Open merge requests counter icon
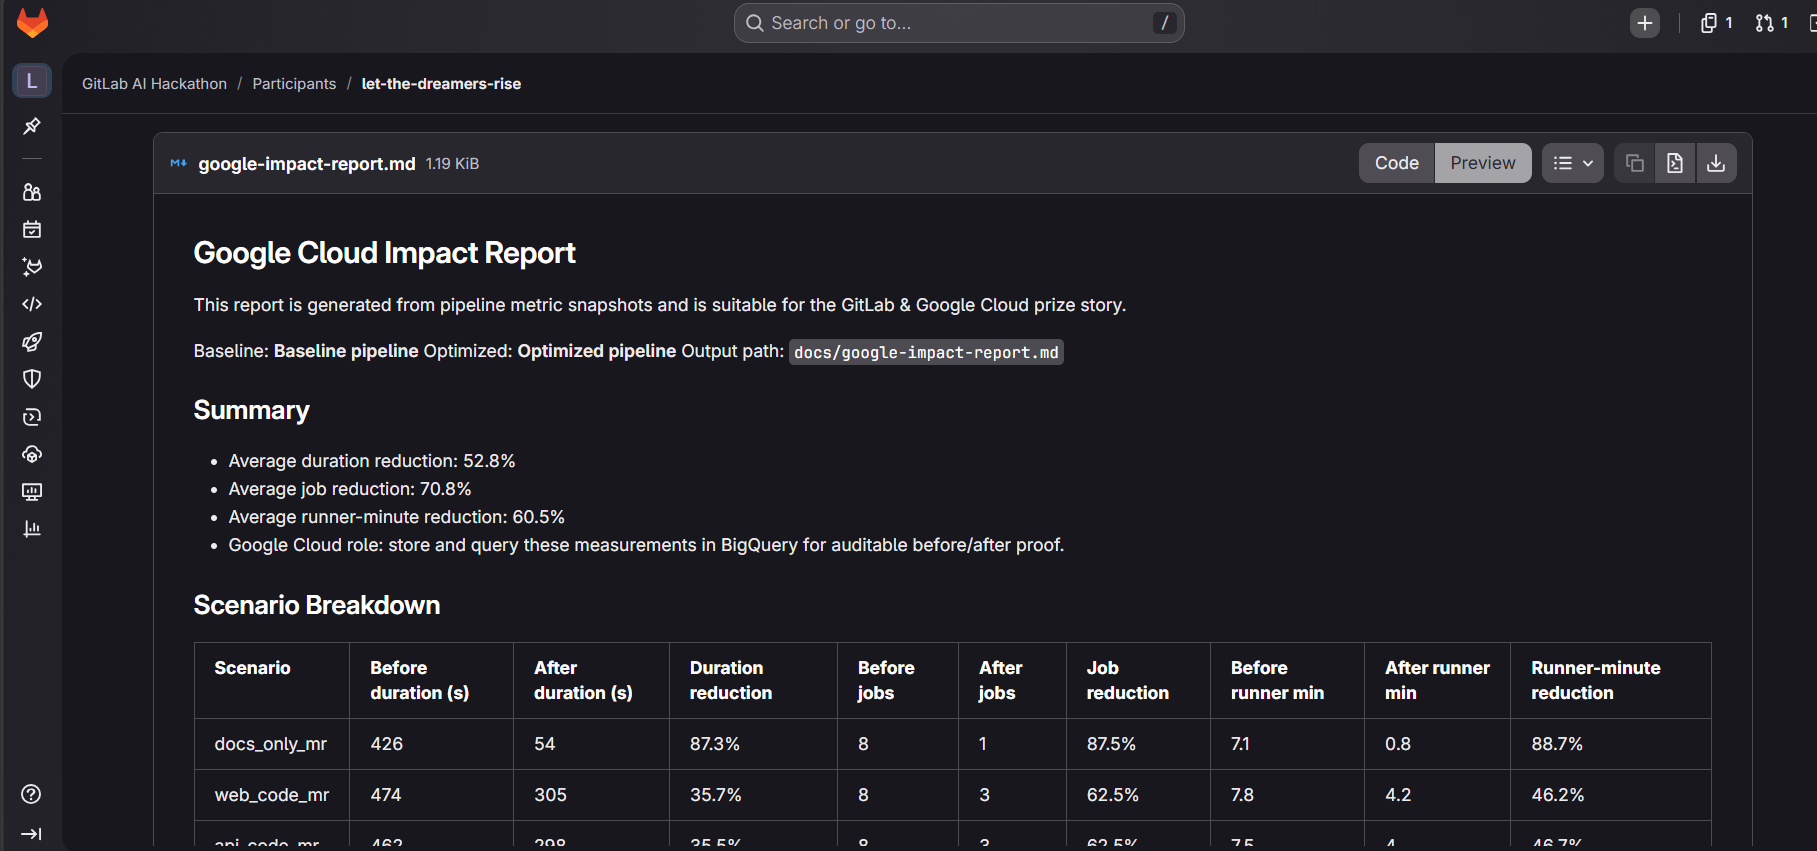The height and width of the screenshot is (851, 1817). click(1771, 23)
